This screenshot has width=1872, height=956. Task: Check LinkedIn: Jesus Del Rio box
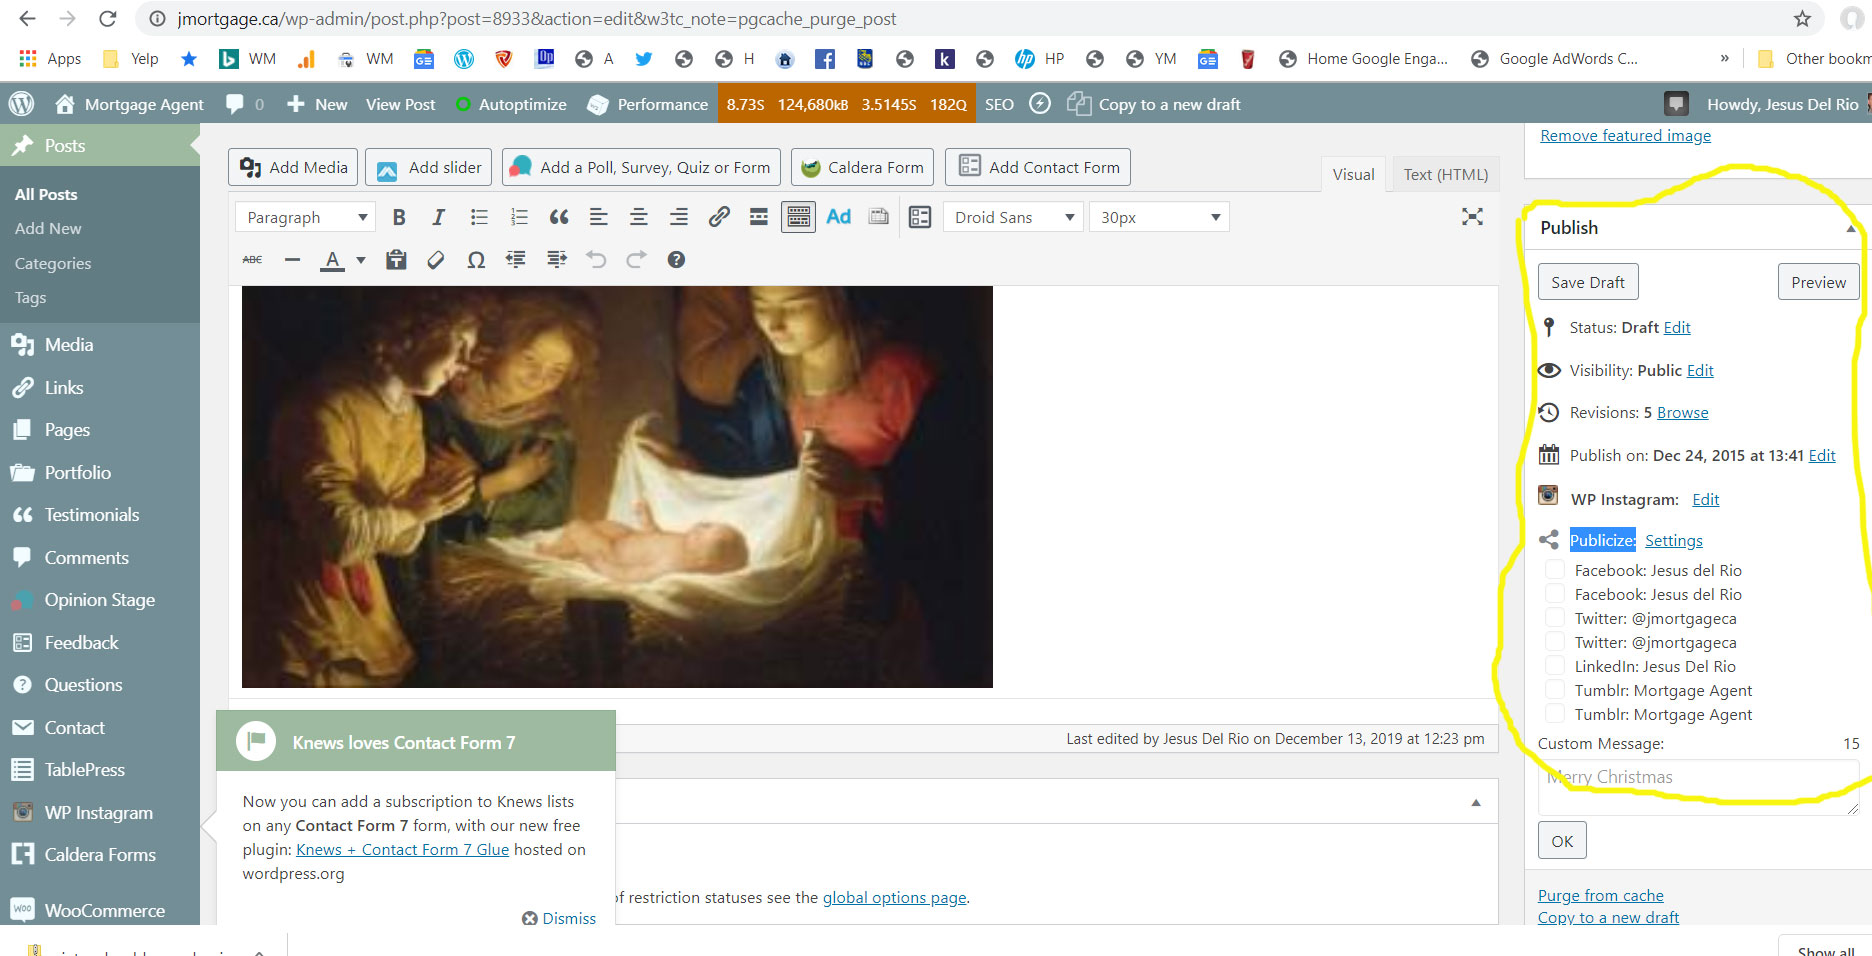pyautogui.click(x=1555, y=666)
